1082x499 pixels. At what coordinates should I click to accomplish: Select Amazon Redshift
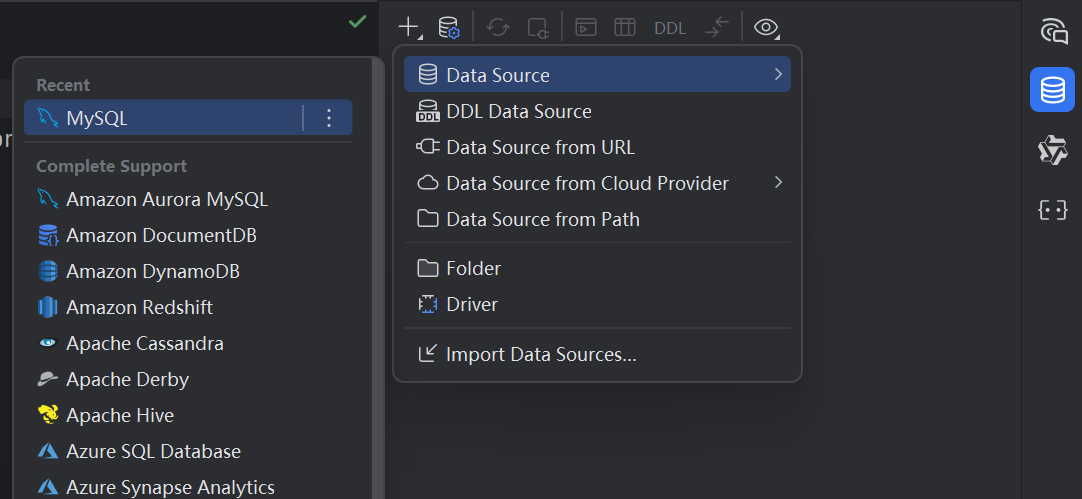pos(188,307)
